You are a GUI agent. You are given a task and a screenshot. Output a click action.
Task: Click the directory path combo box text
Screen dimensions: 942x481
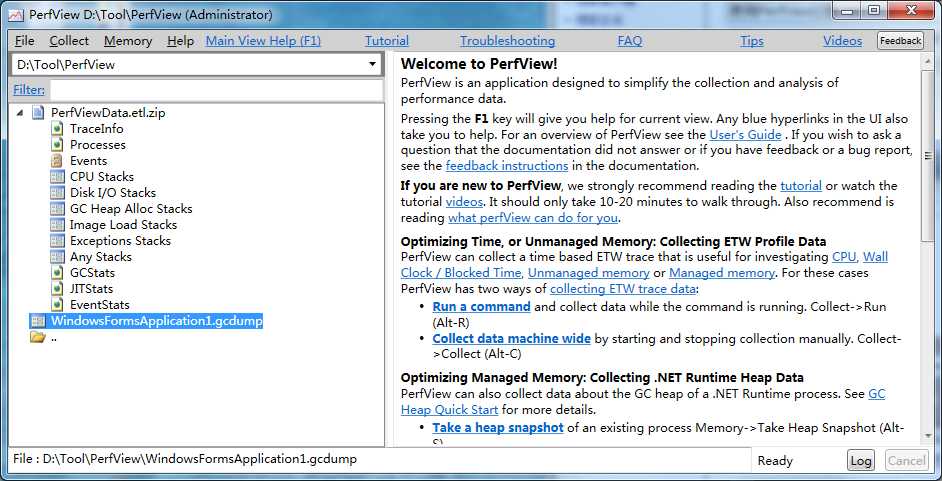tap(66, 64)
